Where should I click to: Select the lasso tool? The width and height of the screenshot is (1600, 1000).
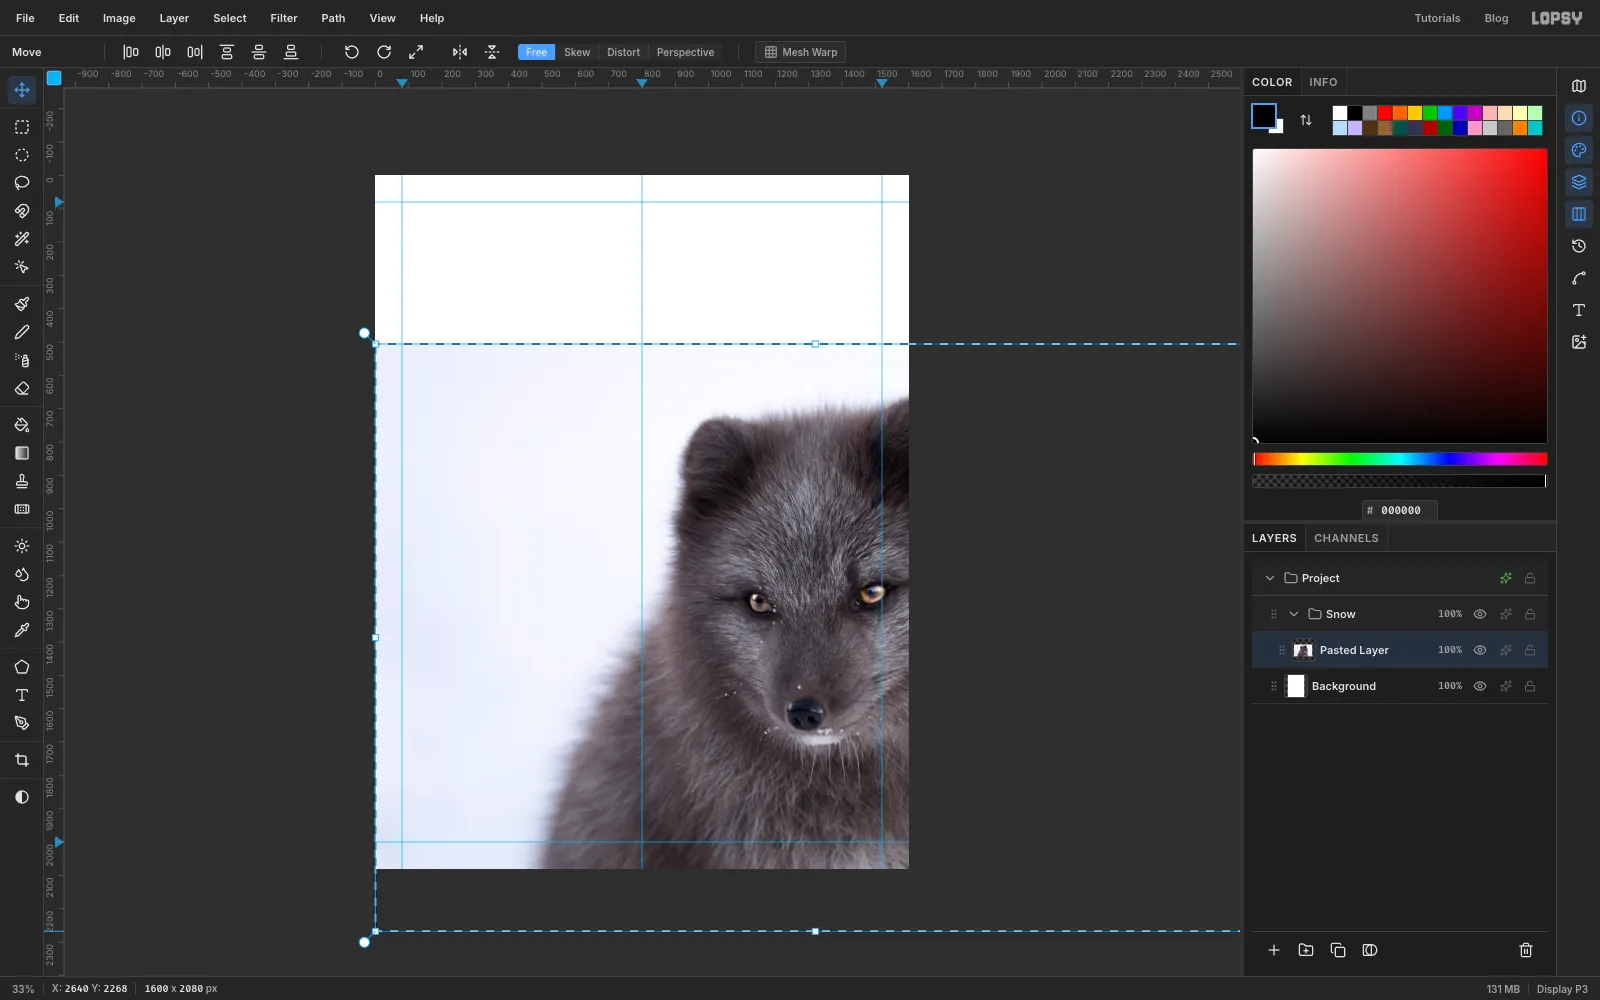22,183
